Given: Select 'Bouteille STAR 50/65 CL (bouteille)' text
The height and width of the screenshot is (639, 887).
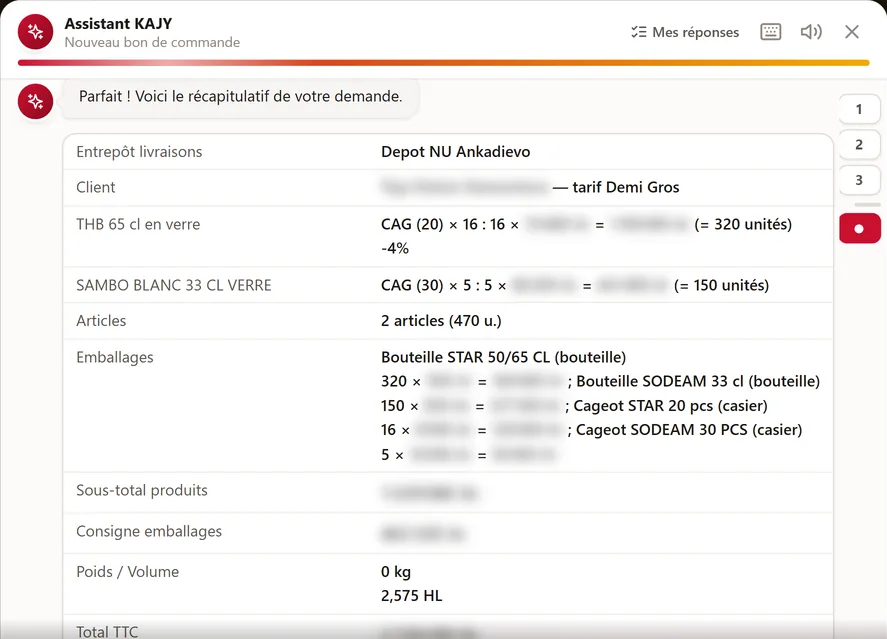Looking at the screenshot, I should coord(503,357).
